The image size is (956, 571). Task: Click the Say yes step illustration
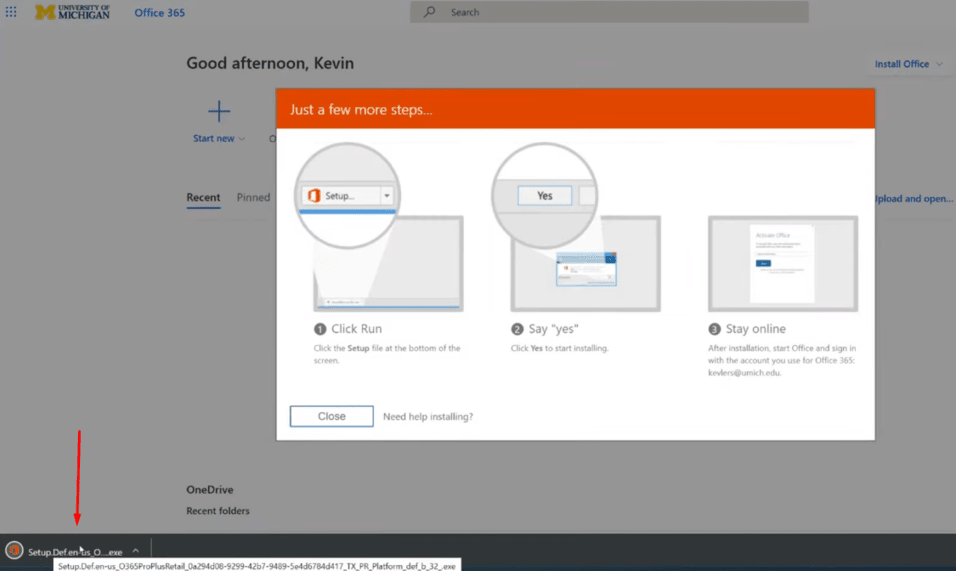click(576, 227)
